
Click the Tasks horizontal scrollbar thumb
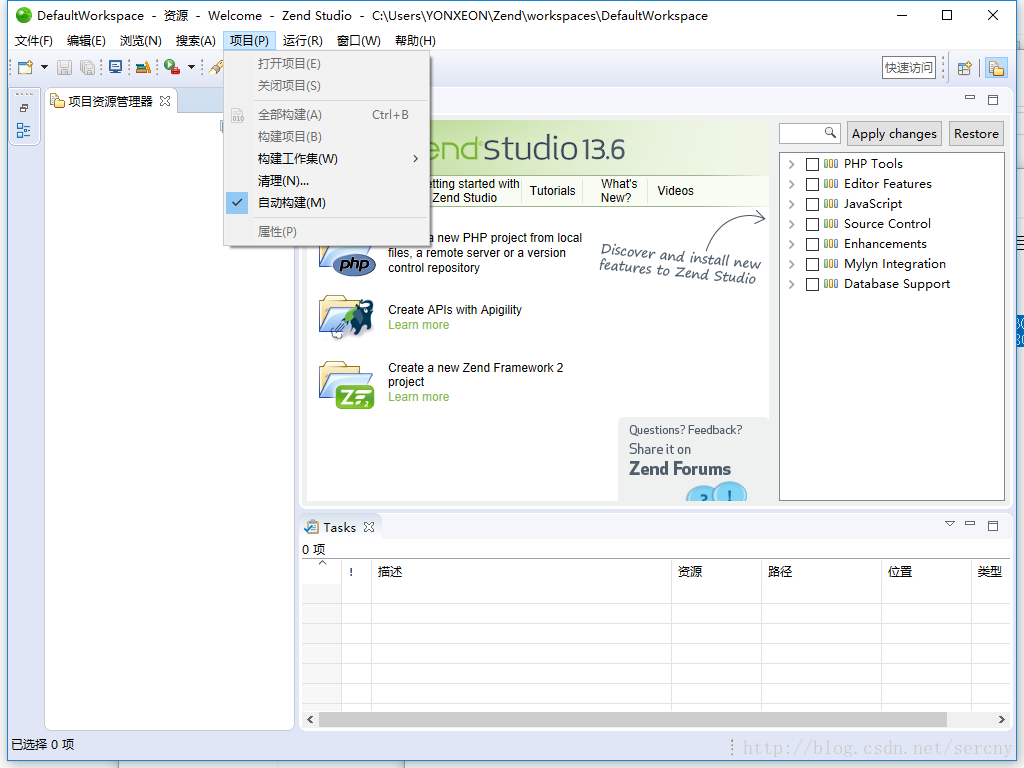(633, 720)
